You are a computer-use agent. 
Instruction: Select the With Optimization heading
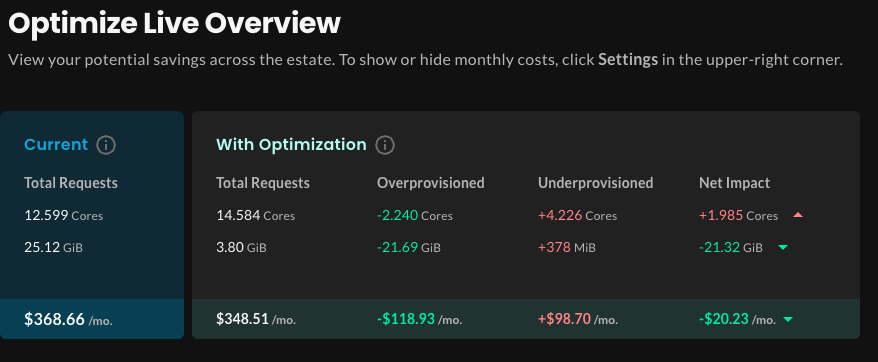click(x=291, y=145)
